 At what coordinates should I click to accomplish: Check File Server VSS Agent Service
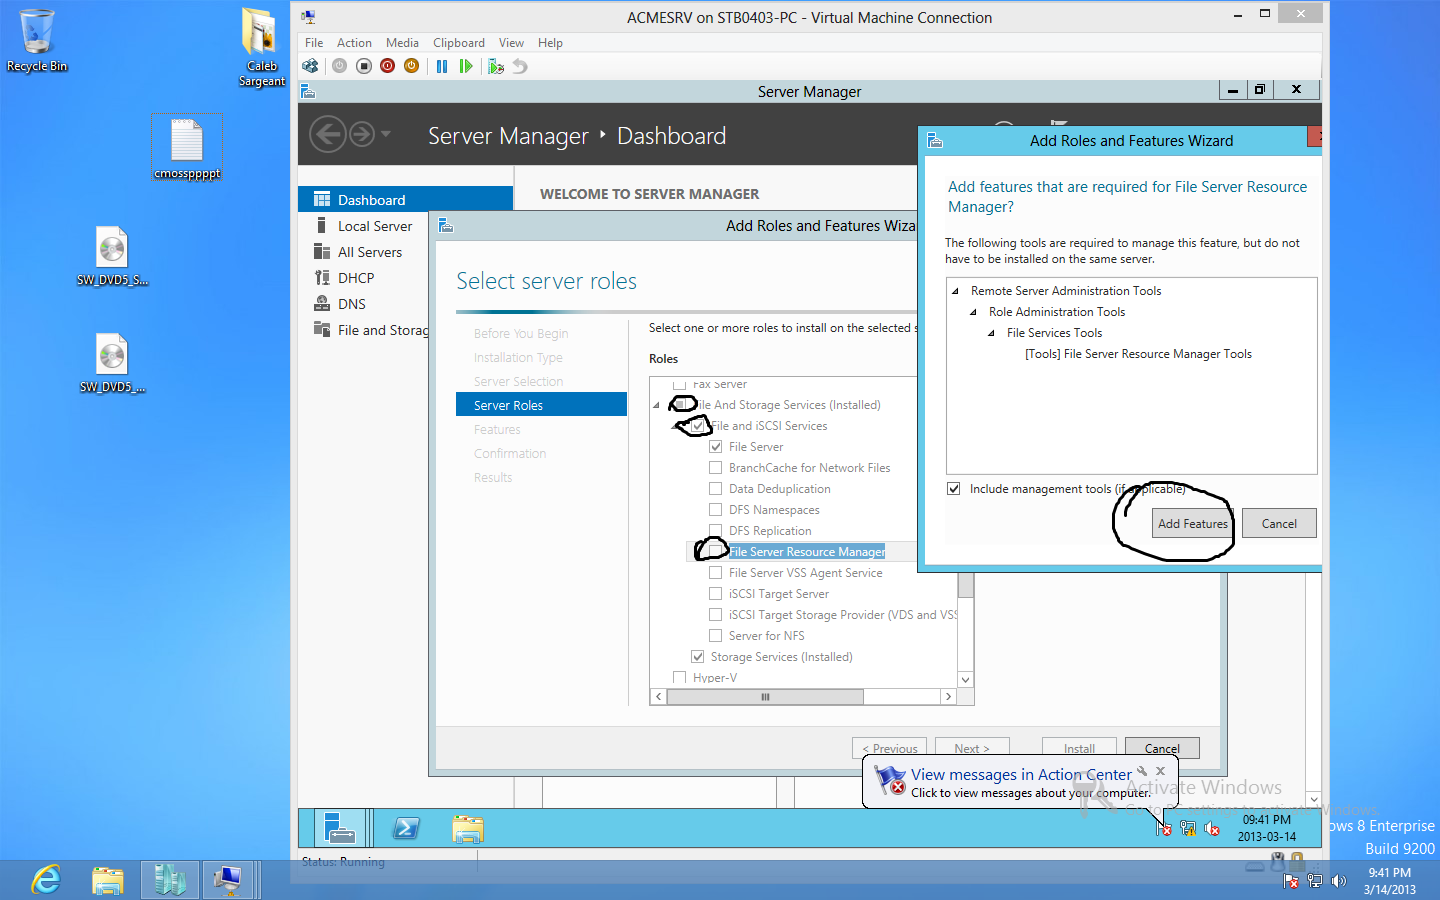click(x=716, y=573)
